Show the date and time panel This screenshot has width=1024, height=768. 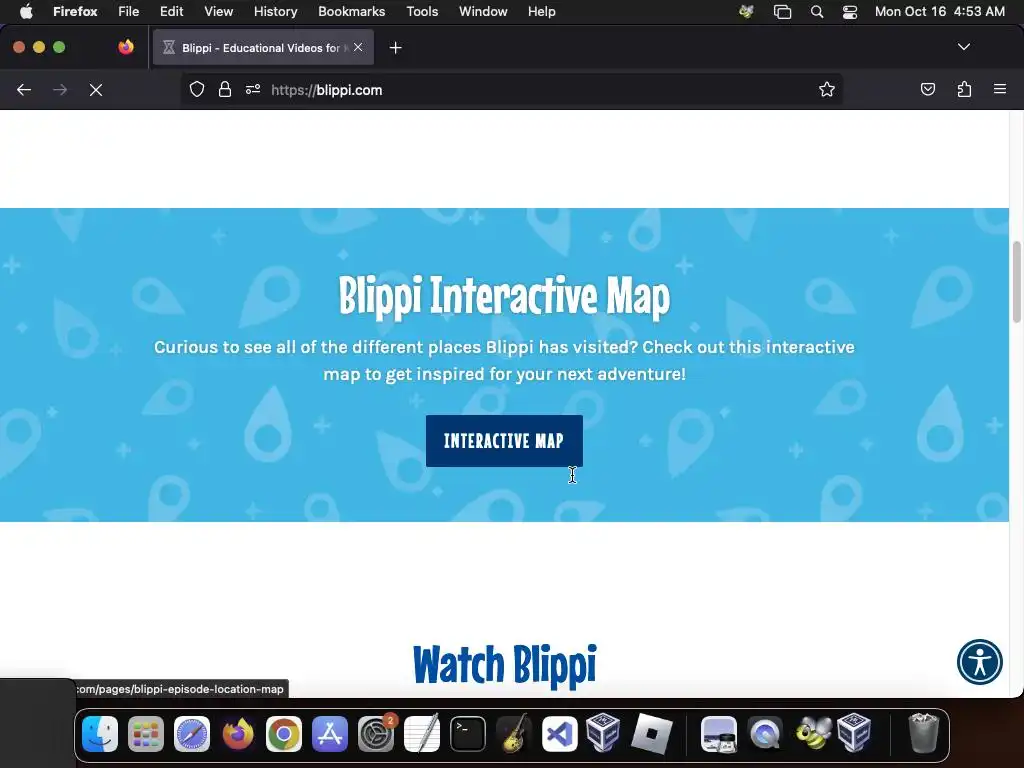(939, 11)
